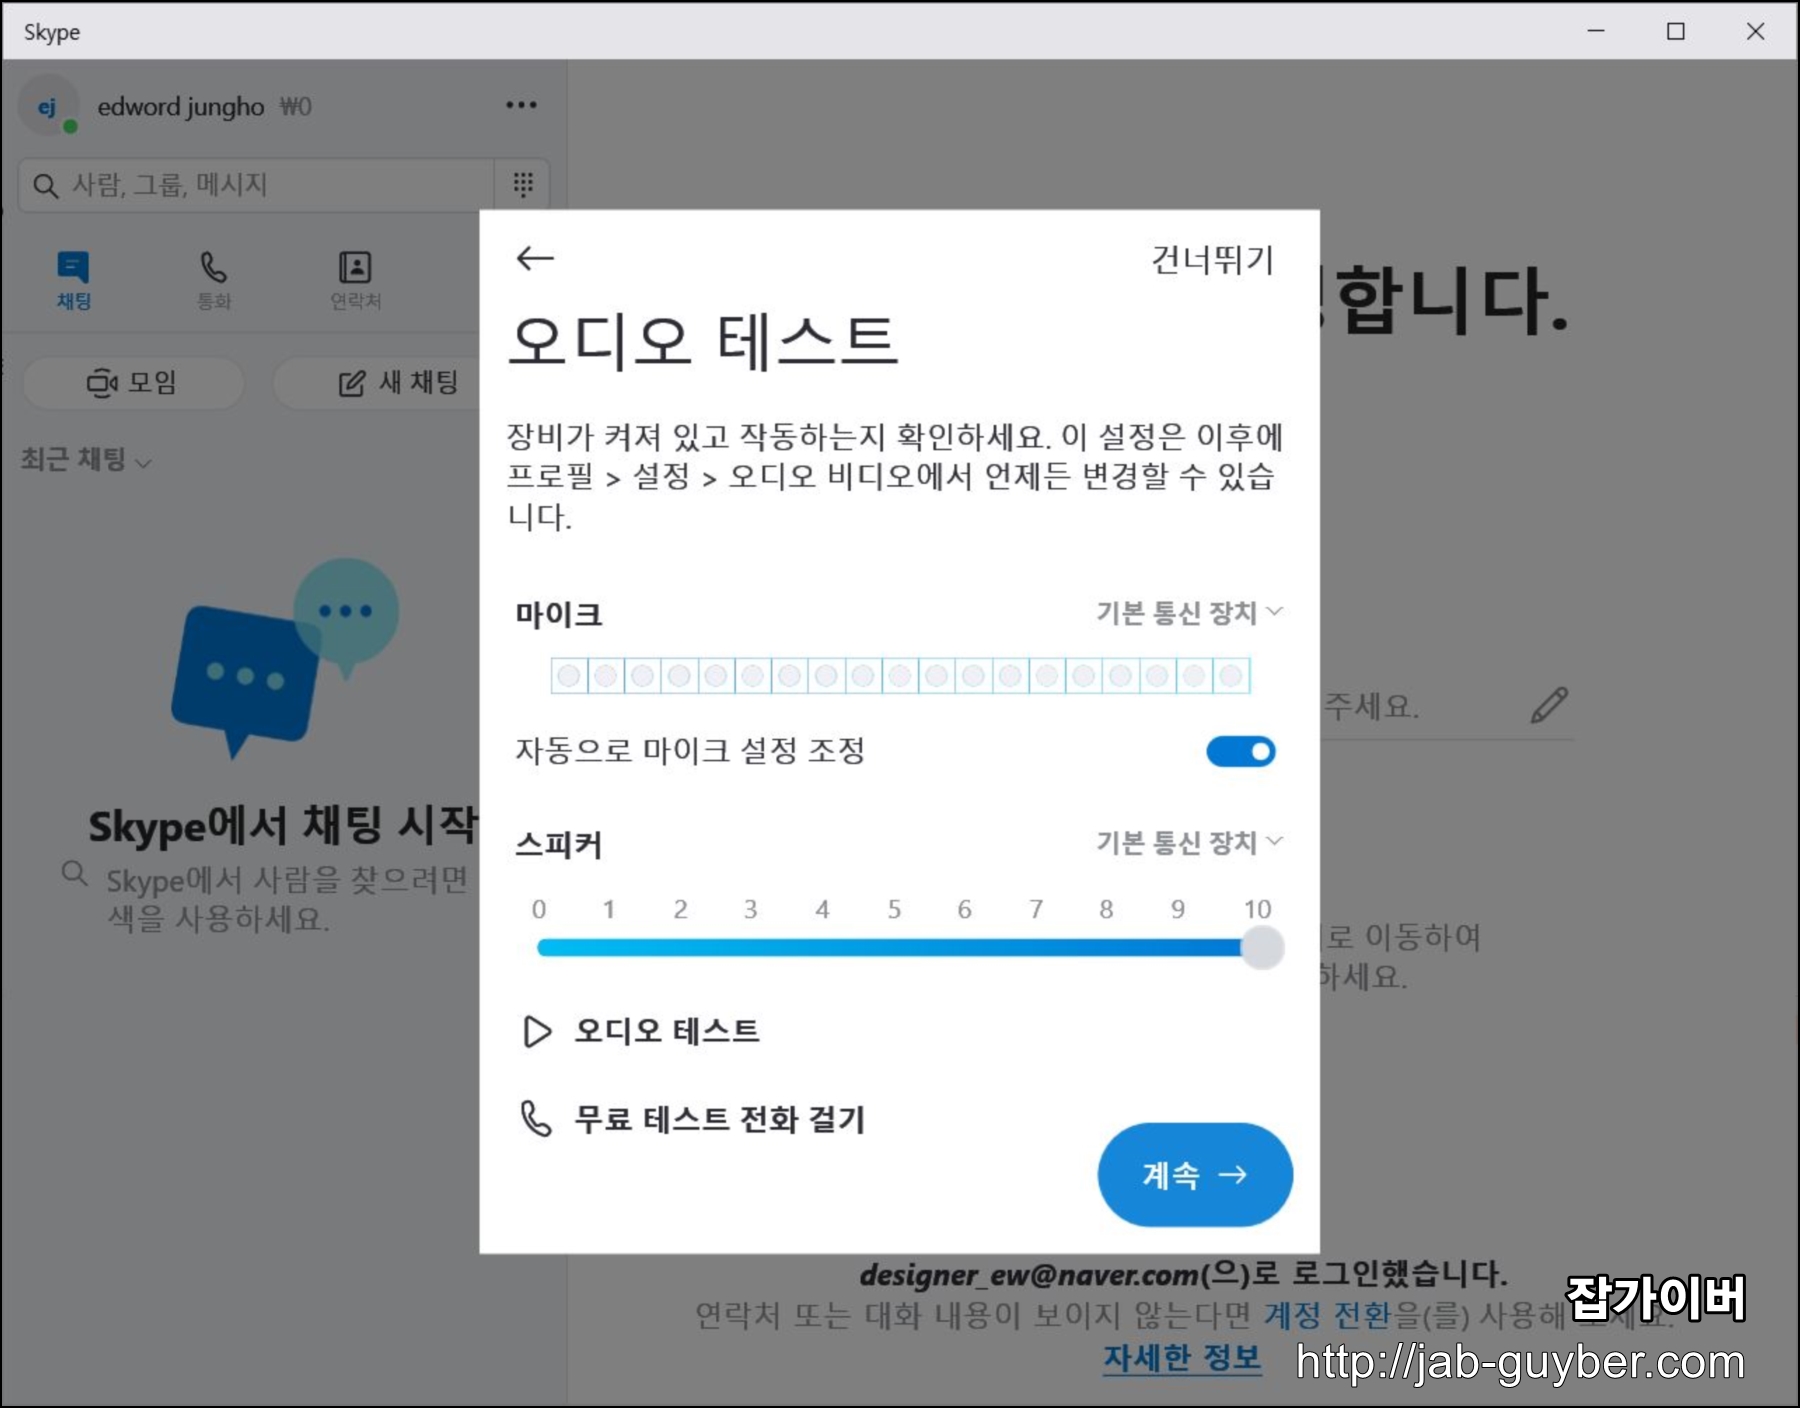
Task: Click the ej profile avatar
Action: (x=48, y=106)
